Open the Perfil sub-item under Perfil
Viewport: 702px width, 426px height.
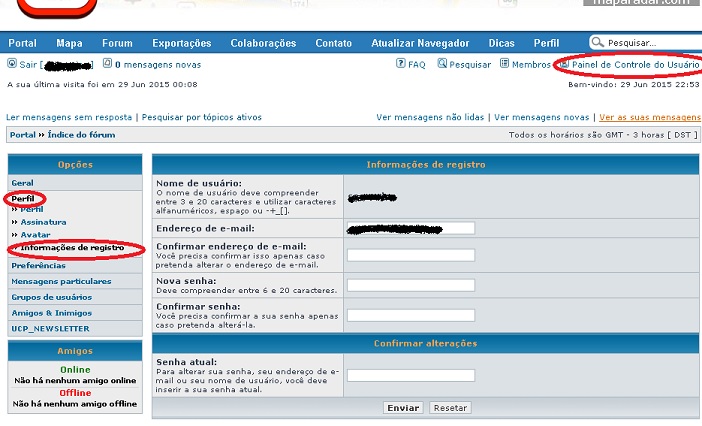pyautogui.click(x=32, y=209)
